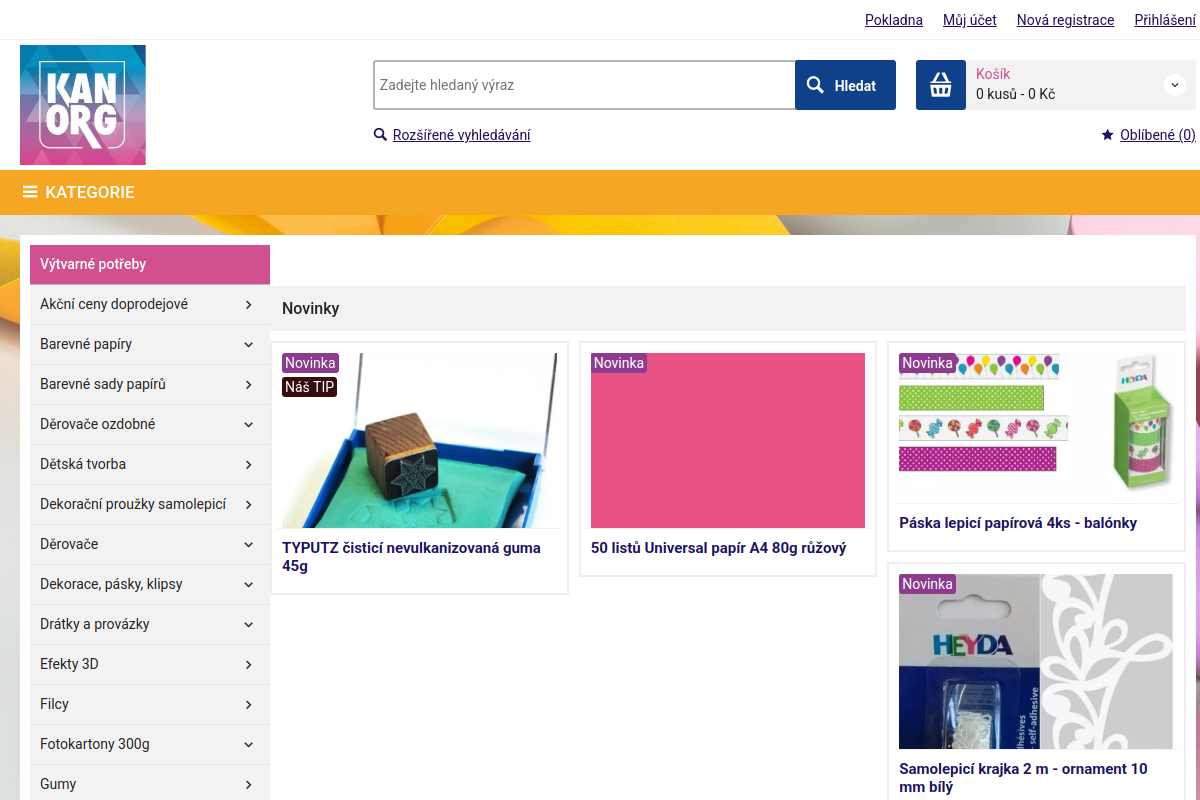Click the Hledat search button

click(x=845, y=85)
